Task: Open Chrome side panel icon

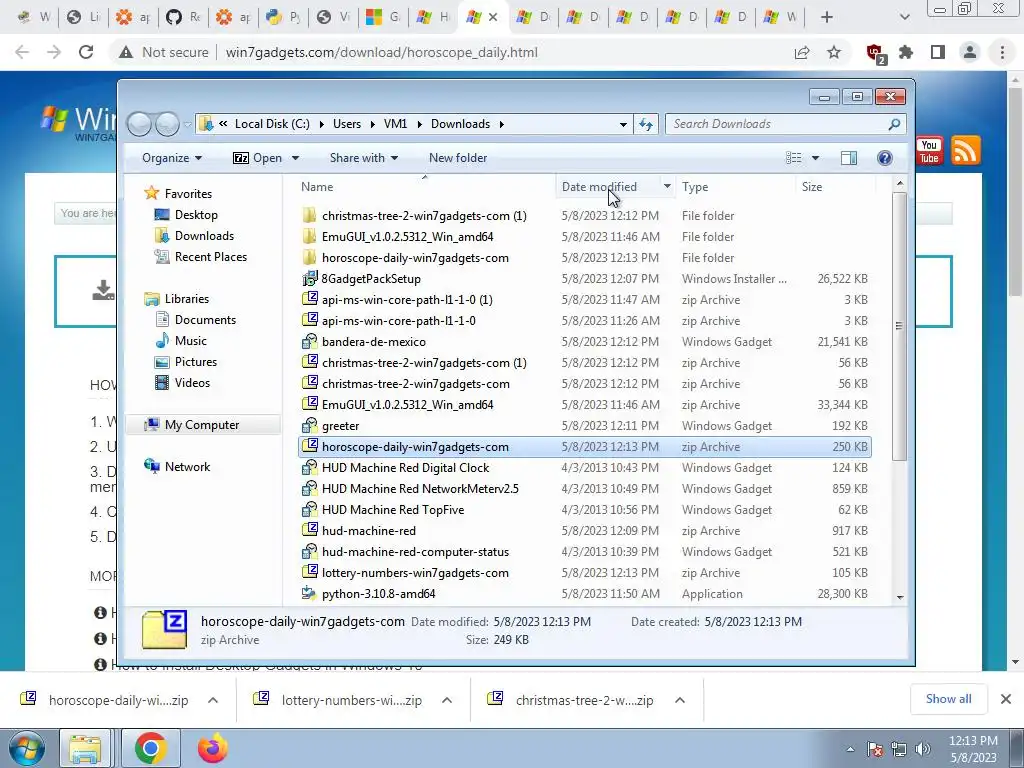Action: [x=938, y=52]
